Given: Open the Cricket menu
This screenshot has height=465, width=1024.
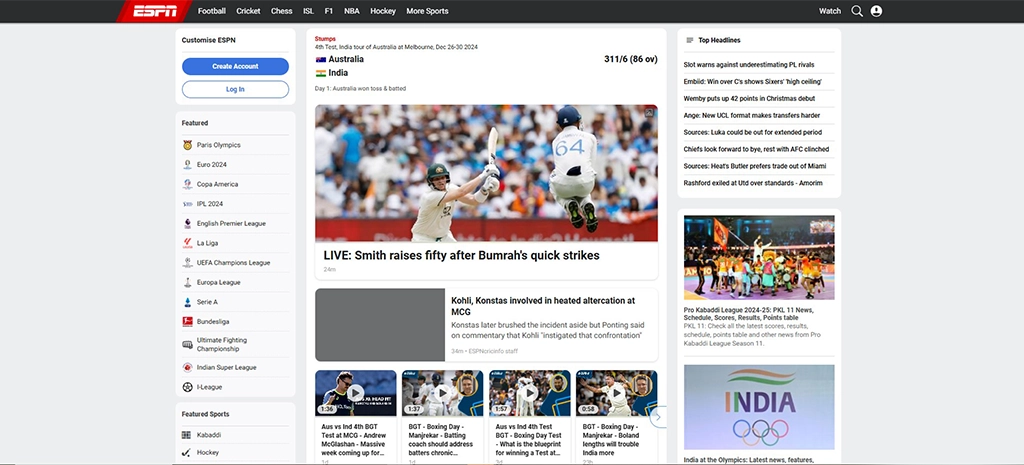Looking at the screenshot, I should (x=248, y=11).
